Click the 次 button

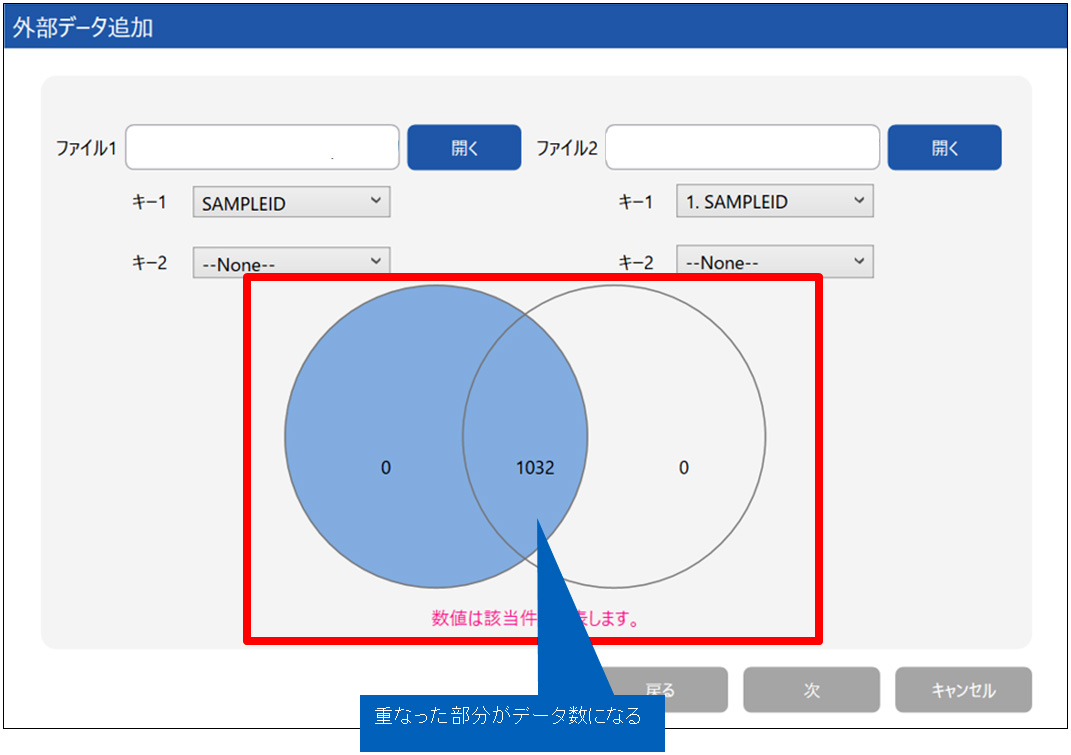(811, 690)
